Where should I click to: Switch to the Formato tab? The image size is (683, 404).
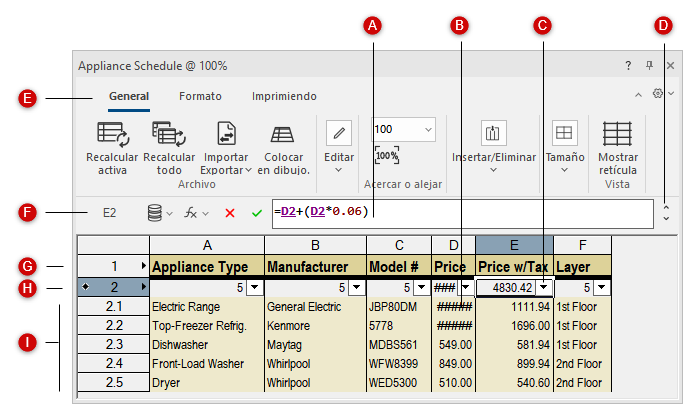pyautogui.click(x=200, y=96)
